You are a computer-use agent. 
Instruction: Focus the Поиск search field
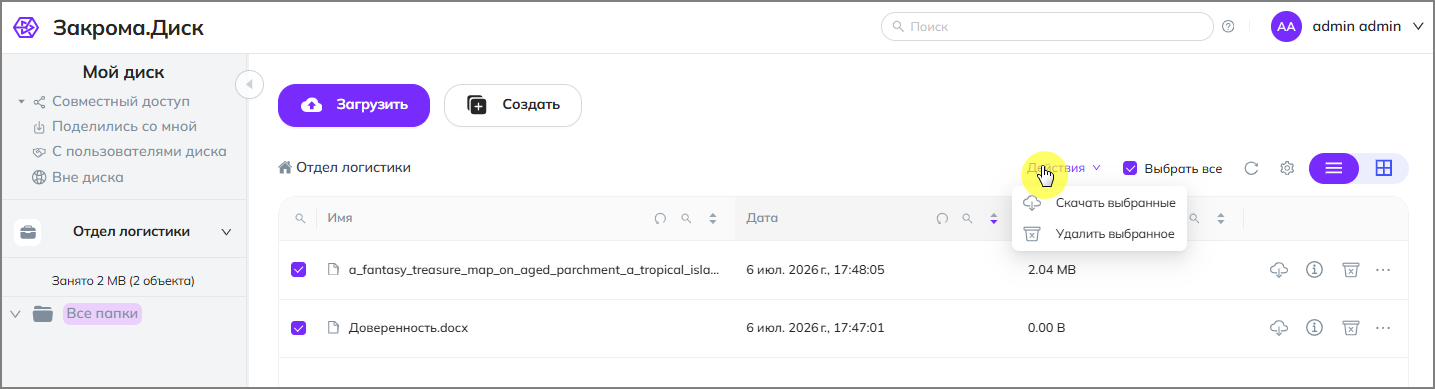1047,27
